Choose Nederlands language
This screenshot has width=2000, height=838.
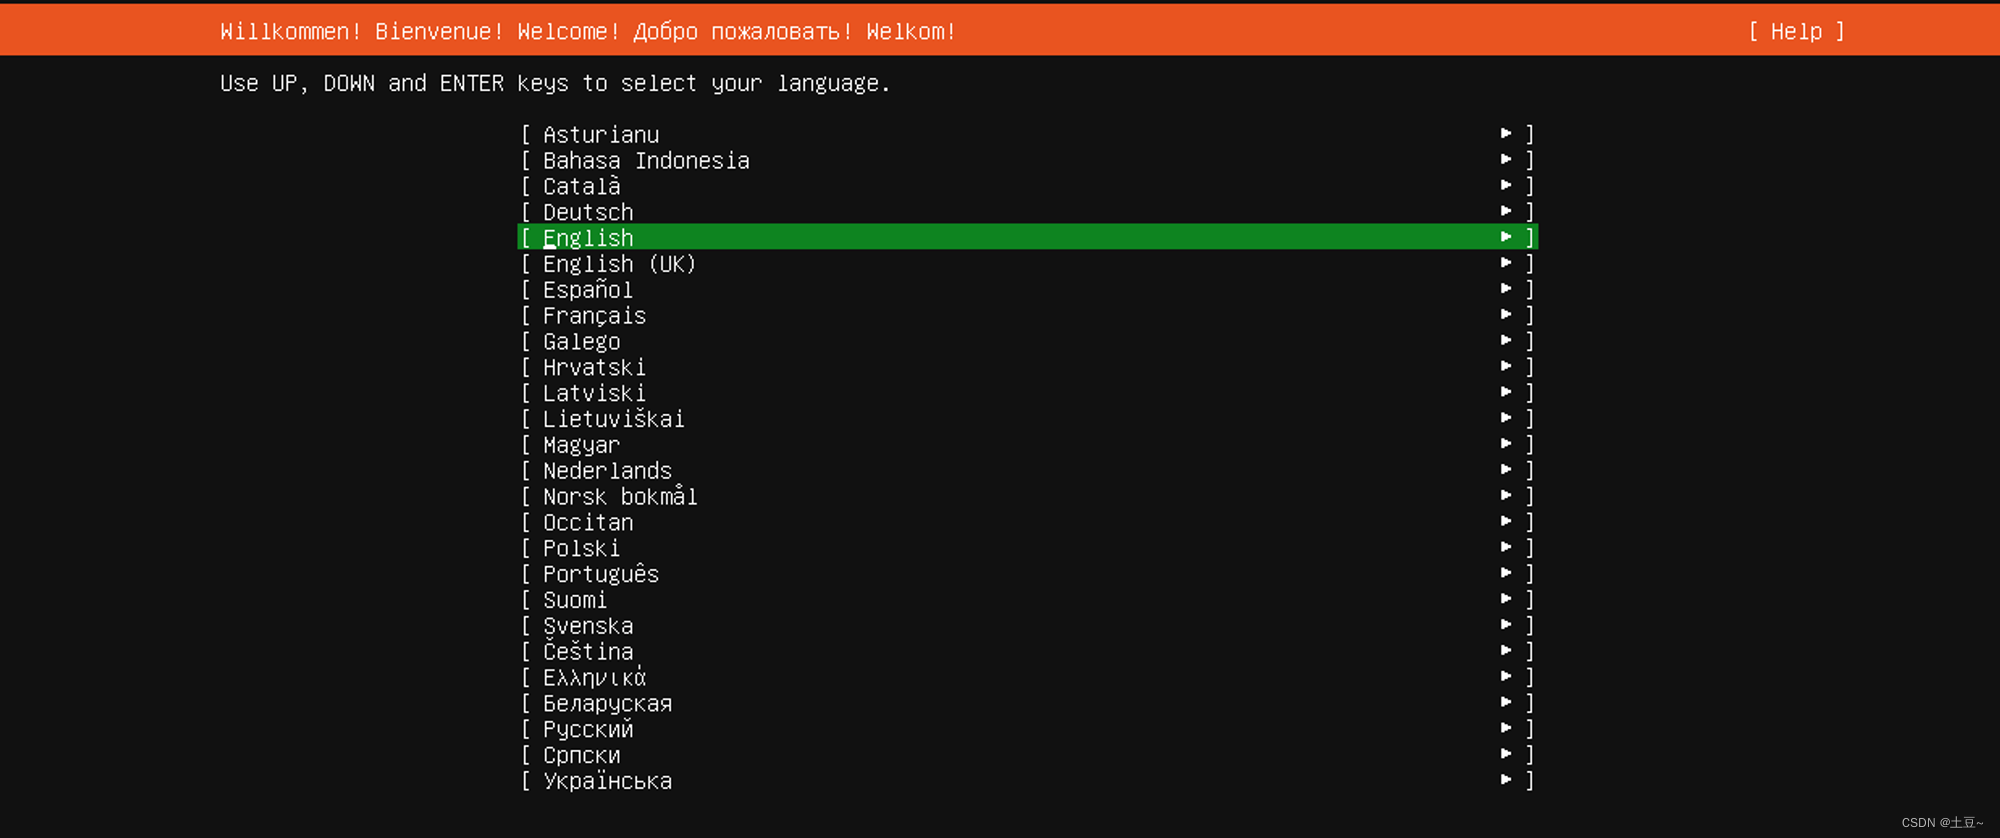coord(1027,470)
